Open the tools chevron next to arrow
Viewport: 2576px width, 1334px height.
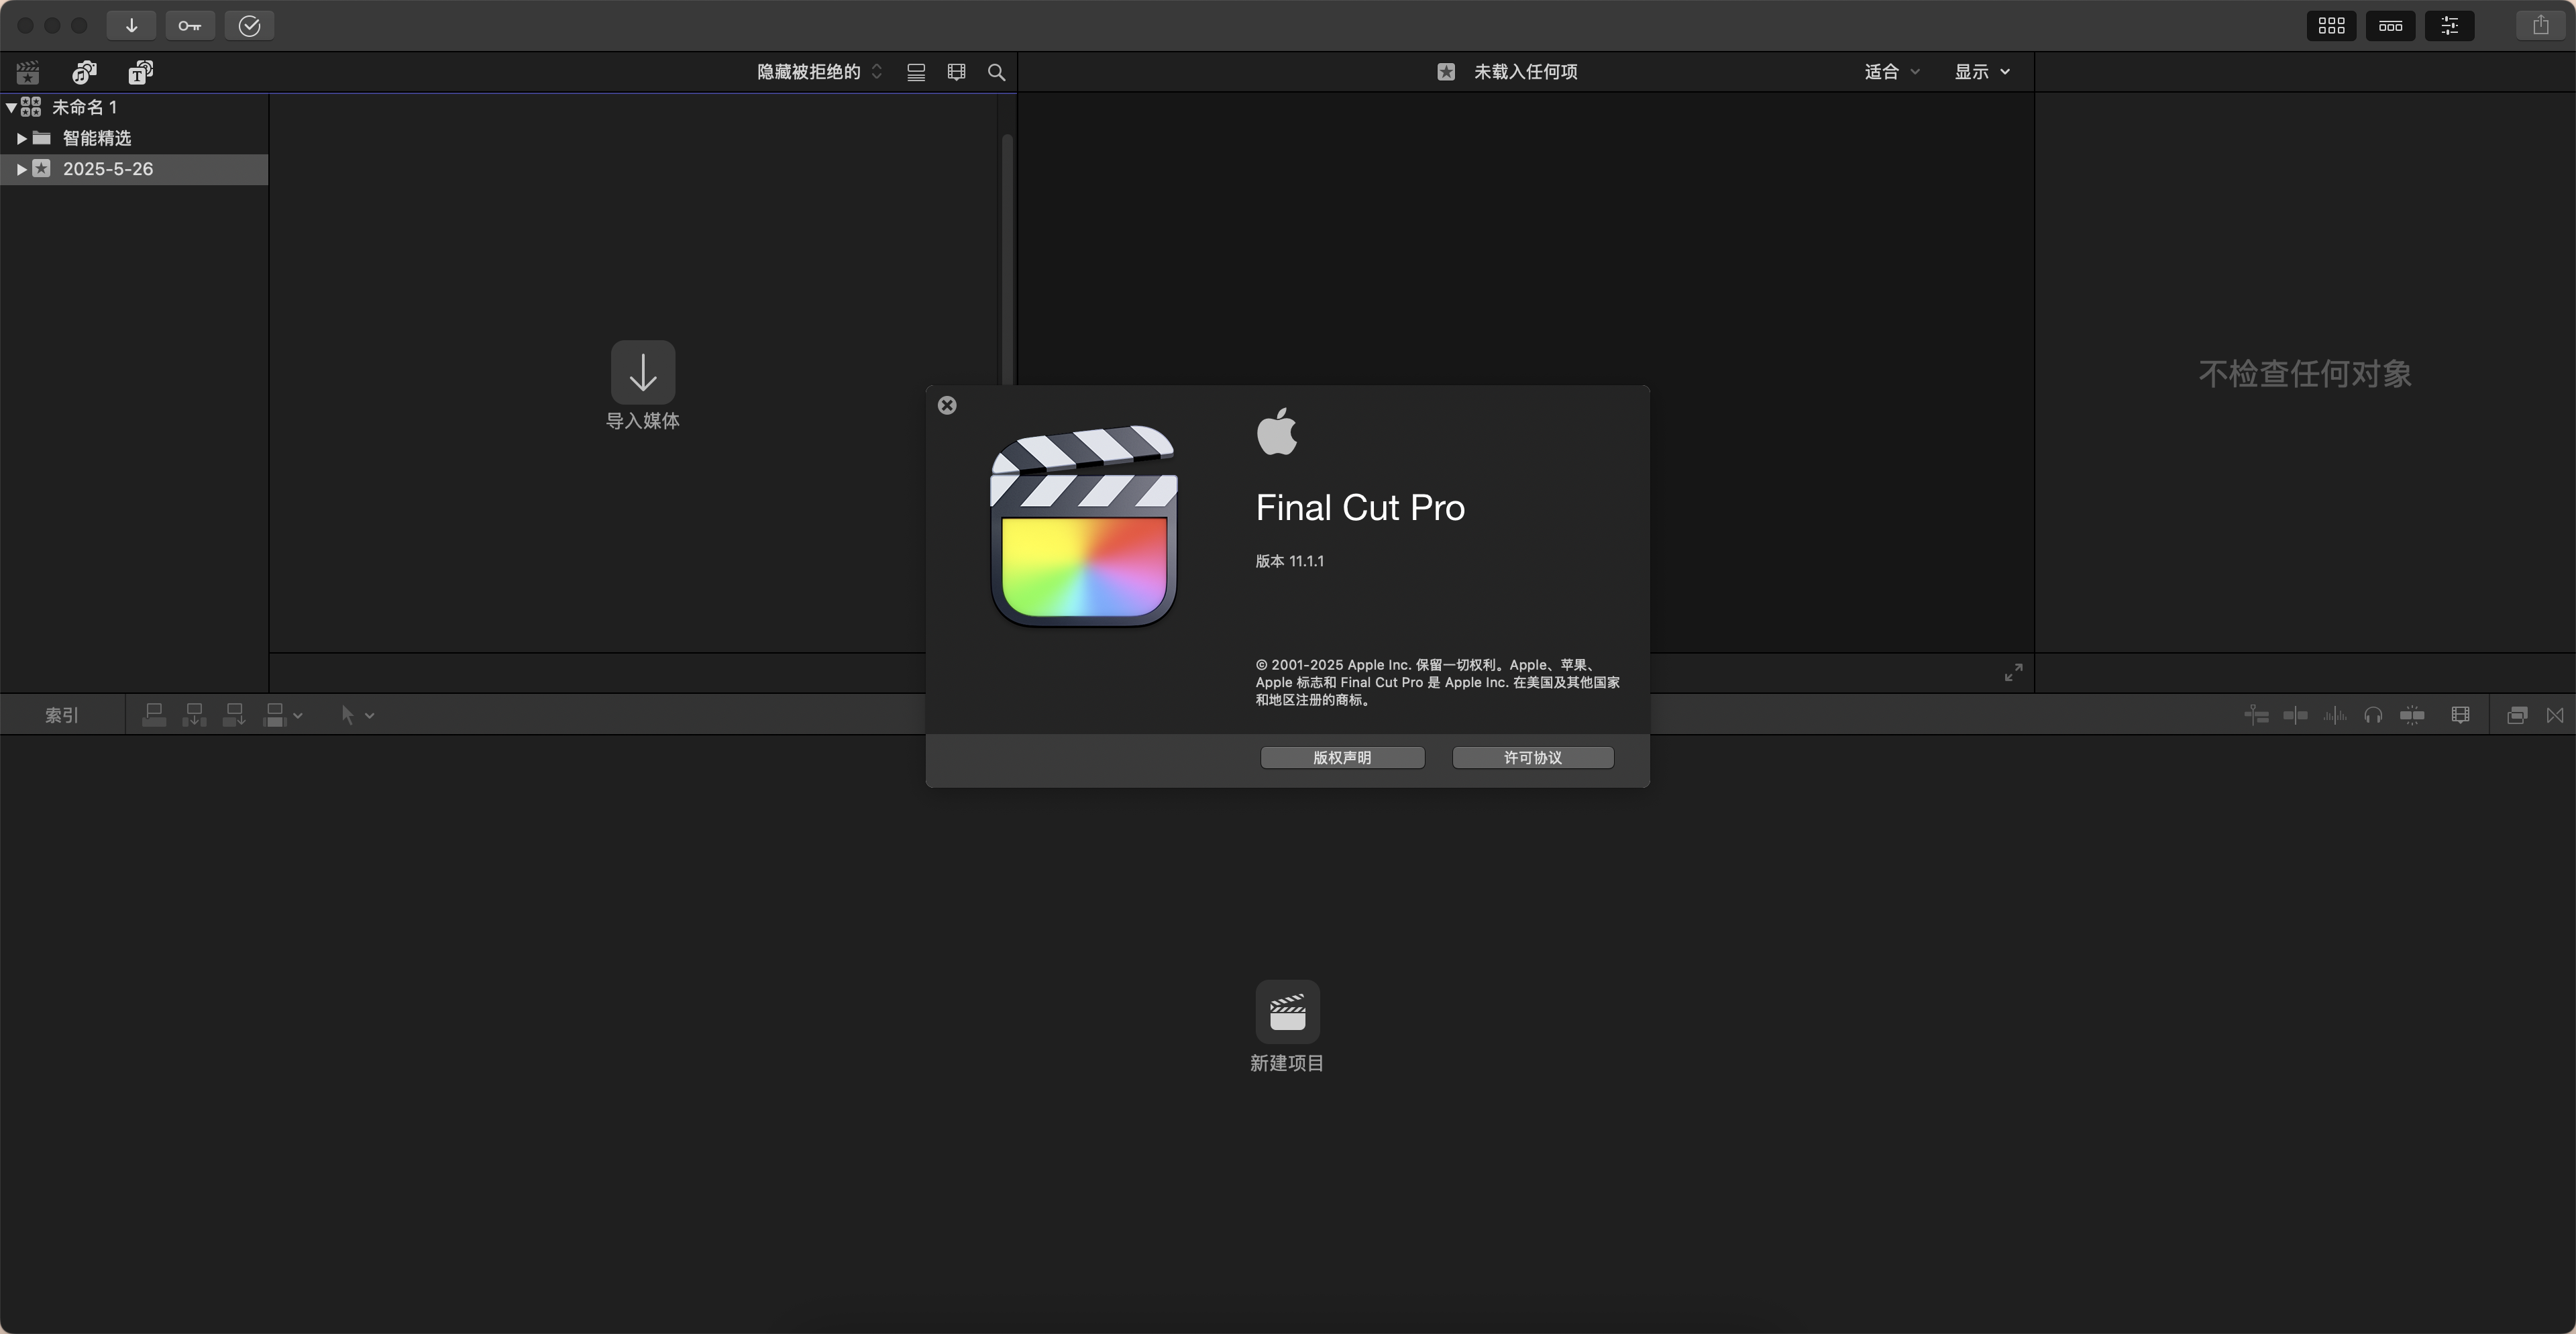click(370, 716)
